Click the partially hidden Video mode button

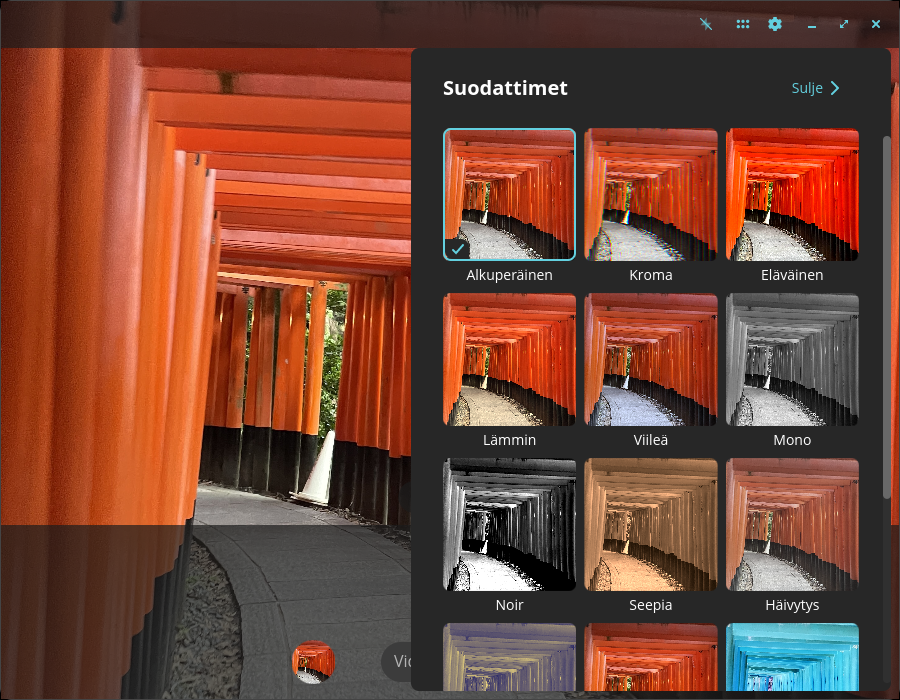click(397, 662)
